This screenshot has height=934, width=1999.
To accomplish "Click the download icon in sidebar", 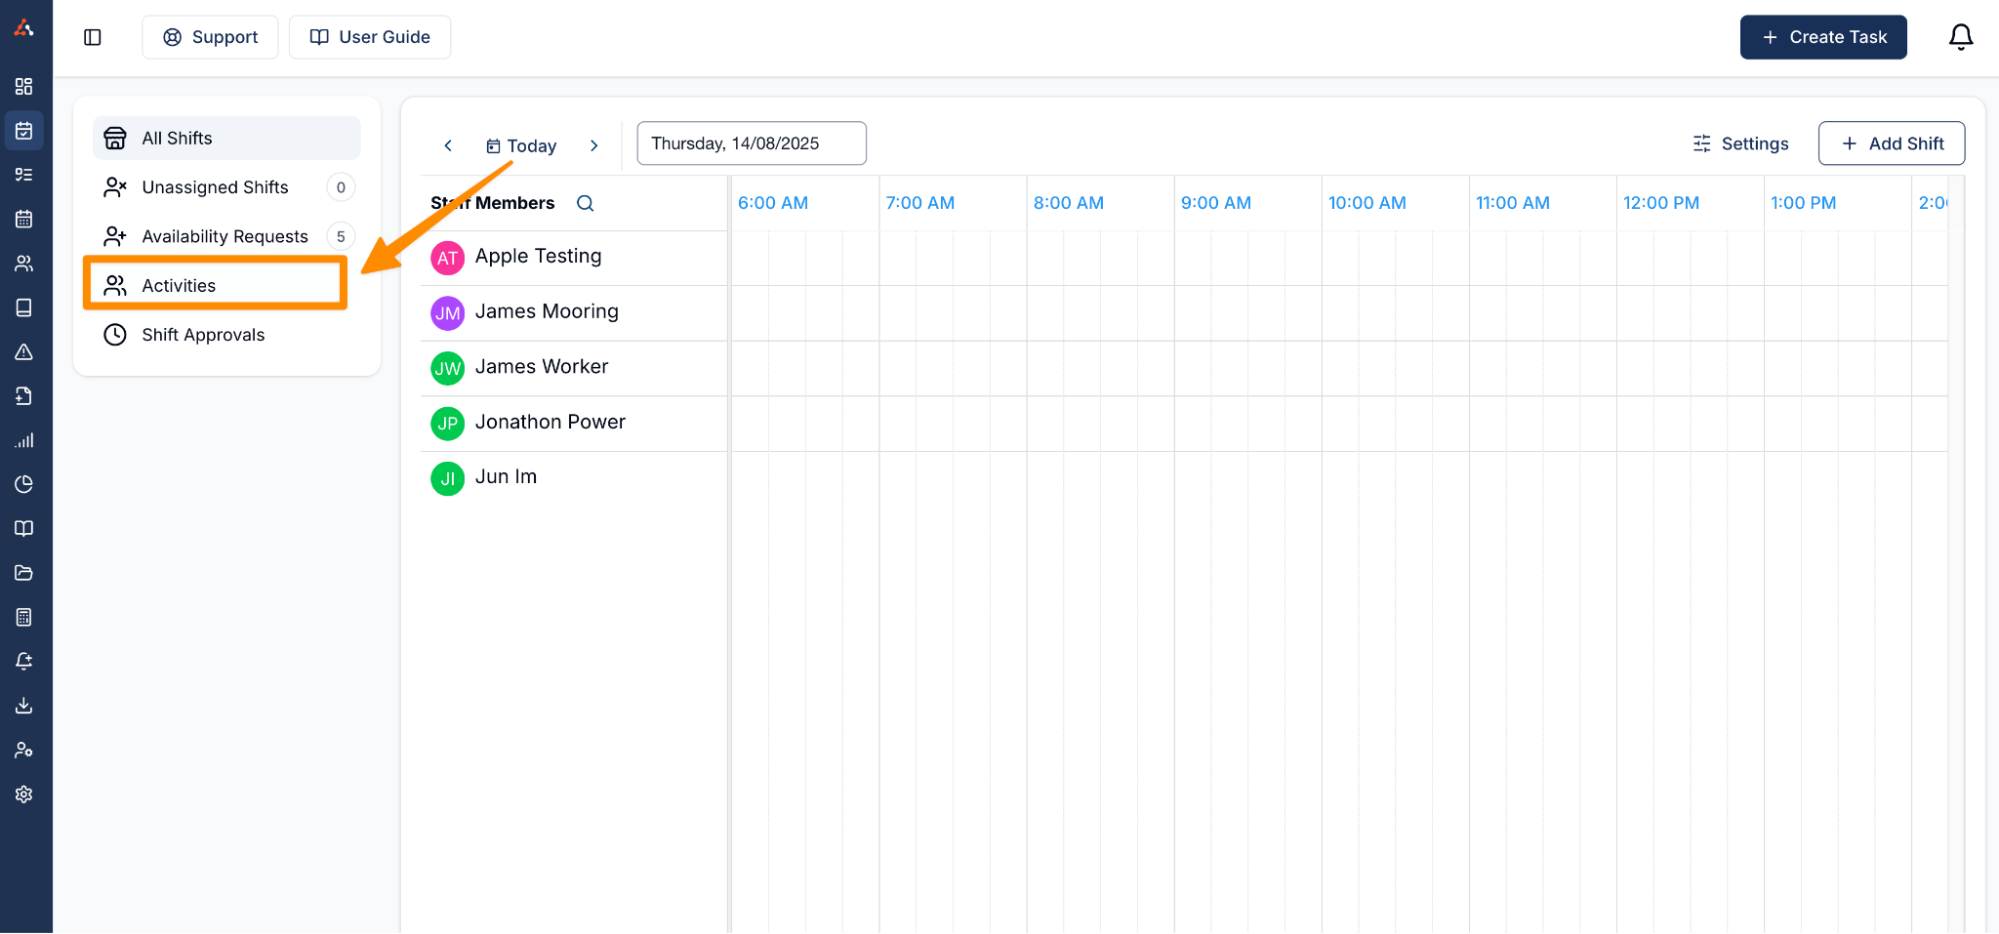I will coord(24,706).
